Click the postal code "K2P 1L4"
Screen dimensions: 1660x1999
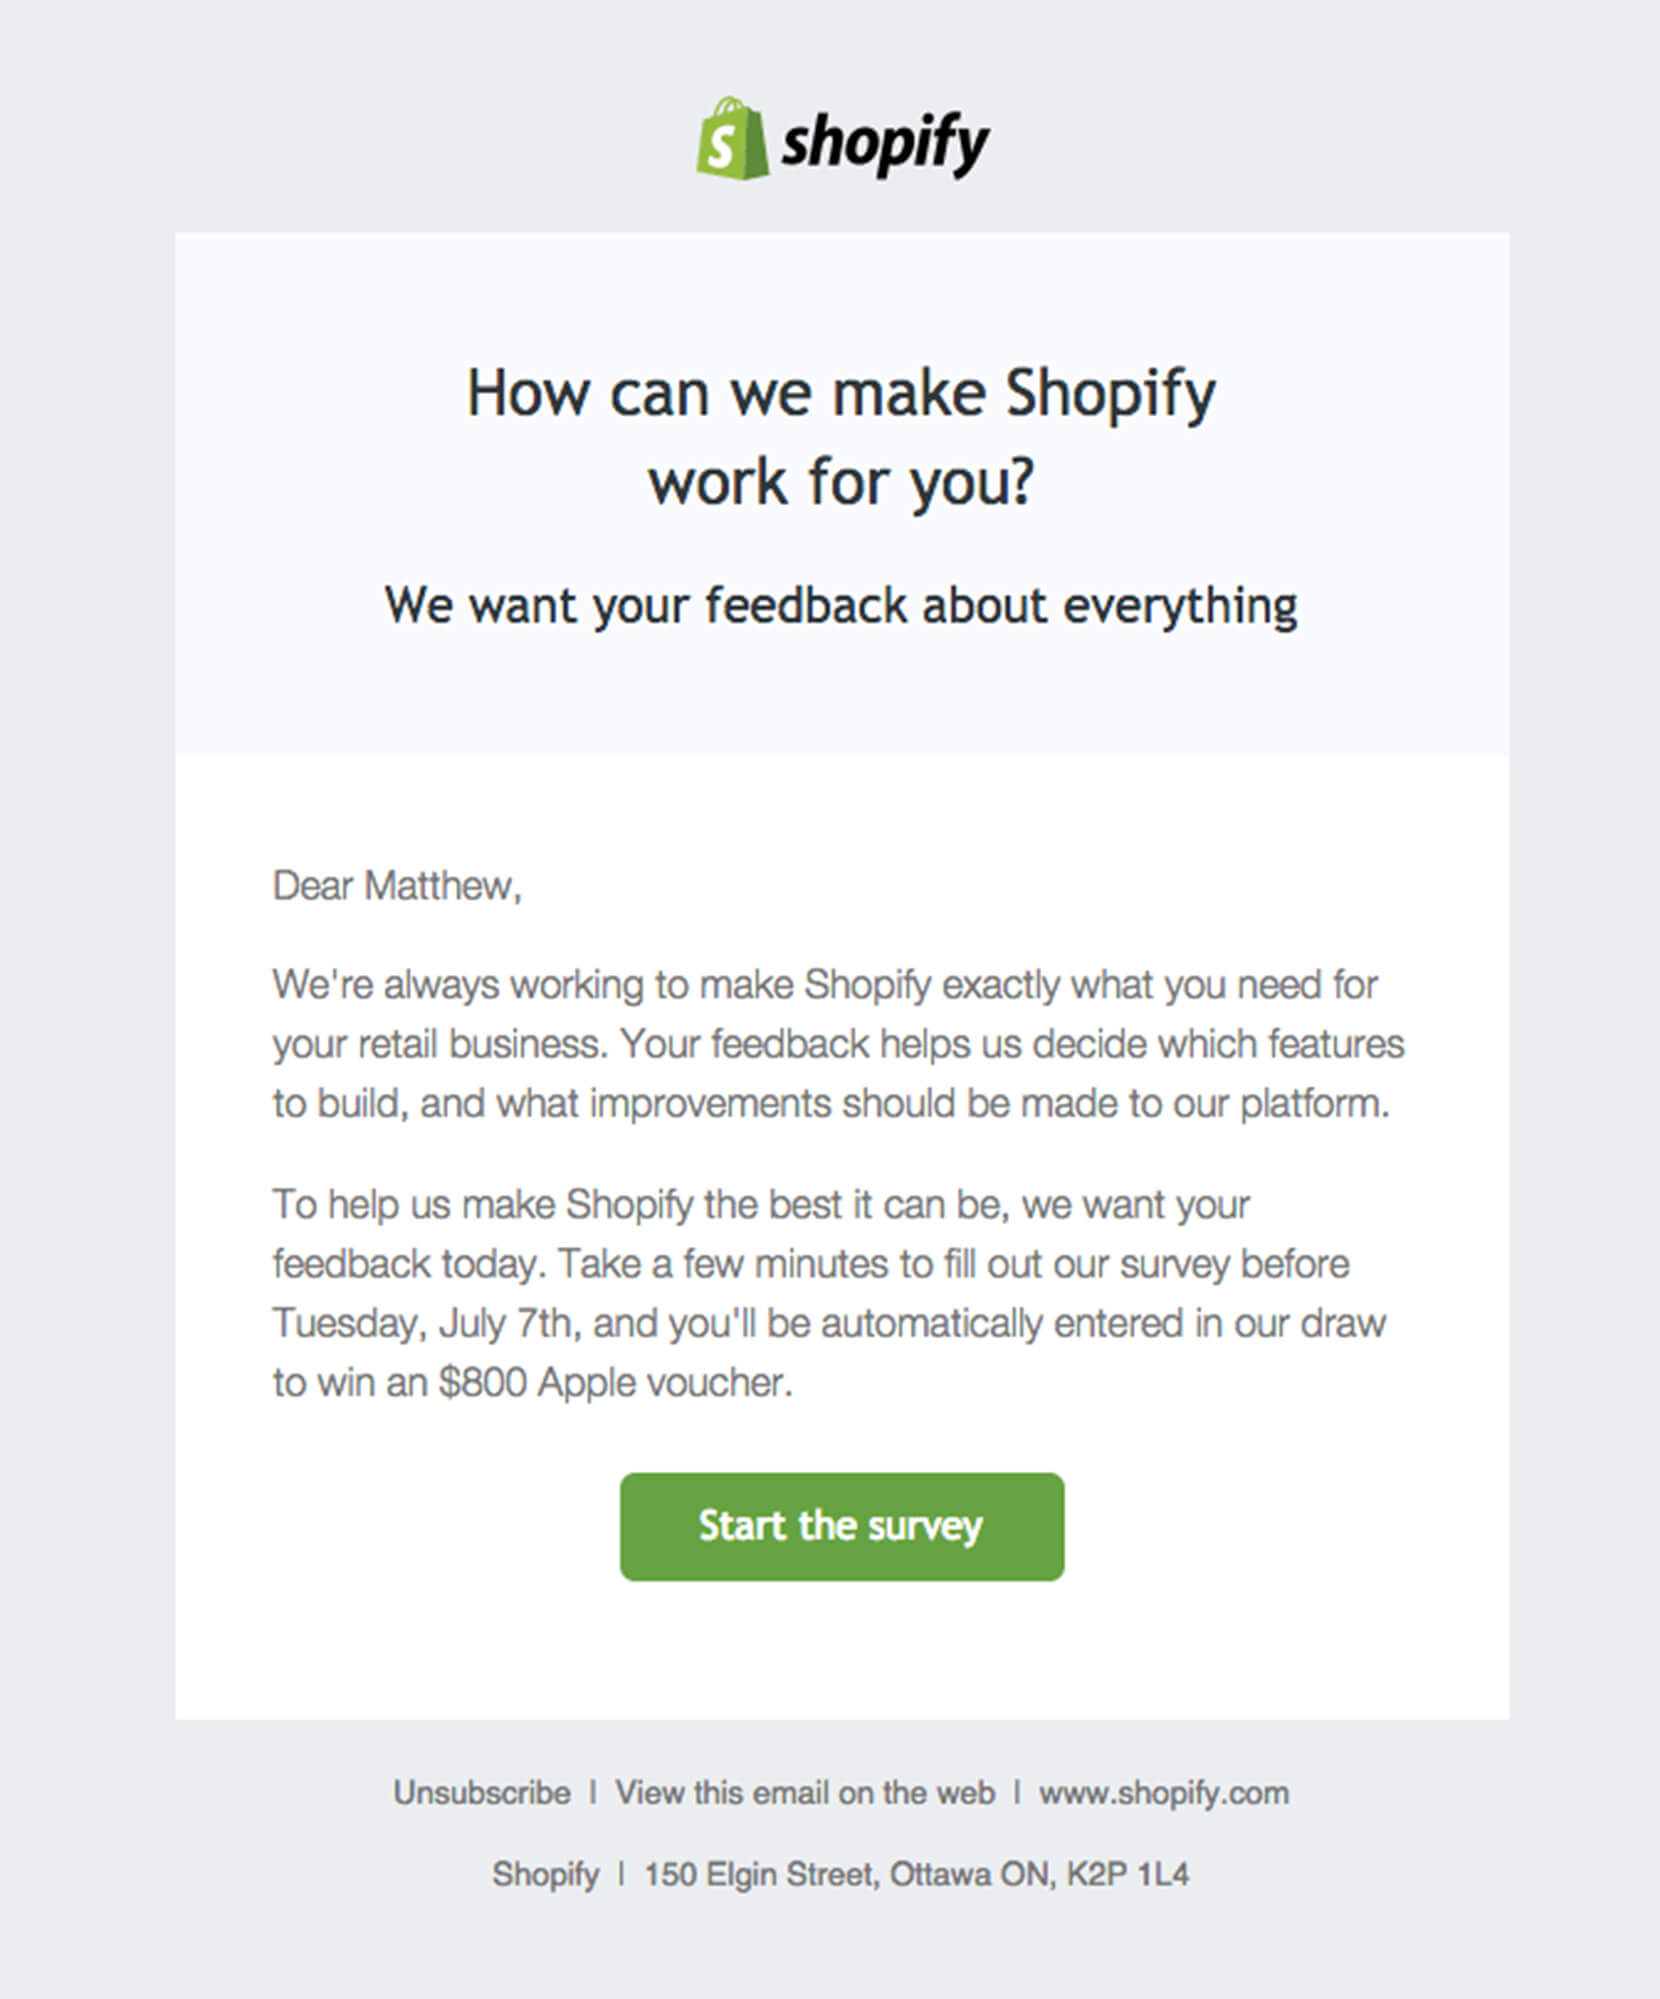(1128, 1874)
